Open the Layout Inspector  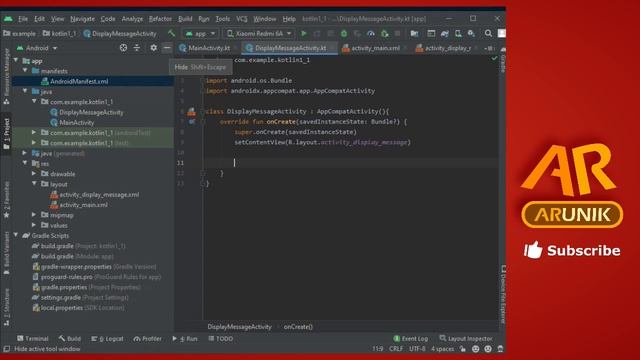[466, 338]
